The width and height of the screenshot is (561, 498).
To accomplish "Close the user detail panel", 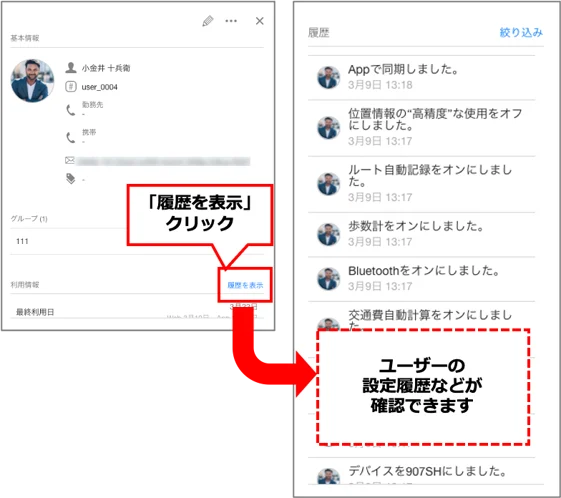I will click(x=260, y=21).
